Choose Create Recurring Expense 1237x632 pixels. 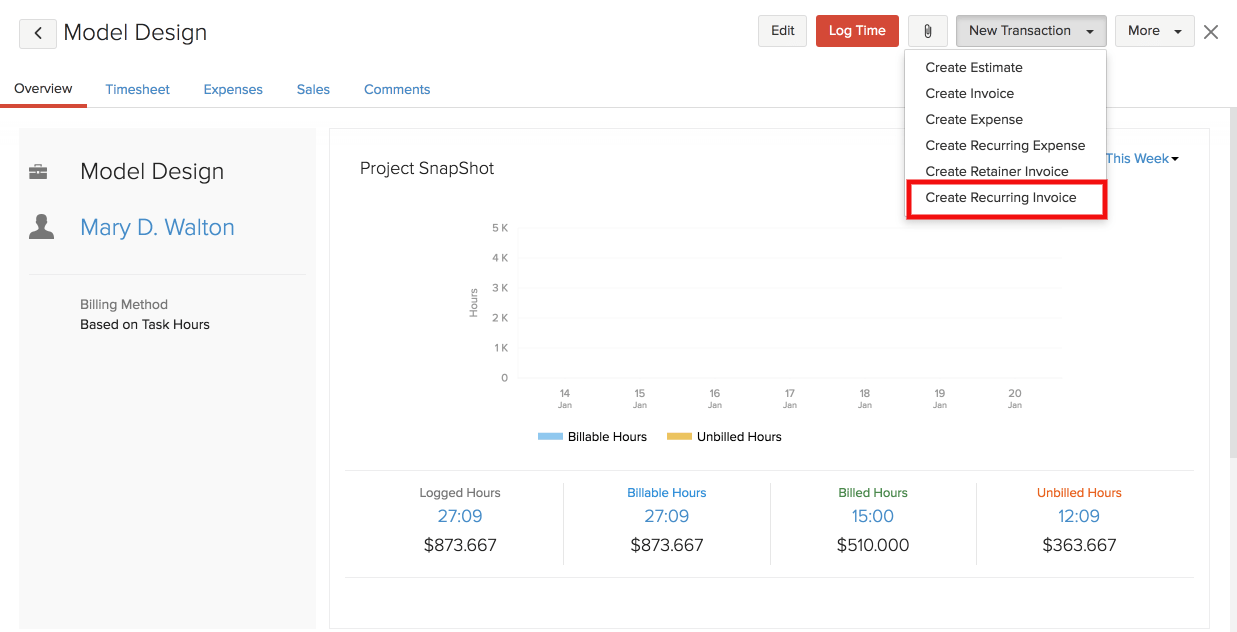point(1005,146)
